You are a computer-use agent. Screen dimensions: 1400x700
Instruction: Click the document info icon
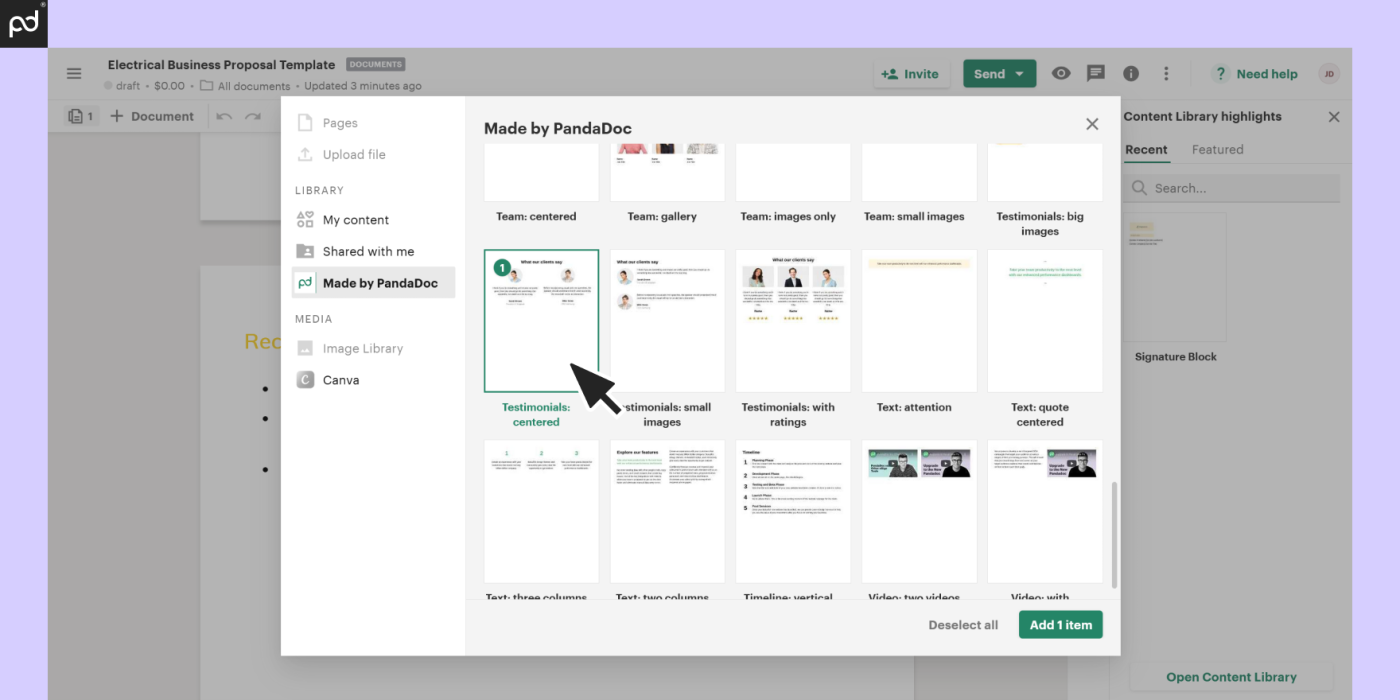tap(1130, 73)
